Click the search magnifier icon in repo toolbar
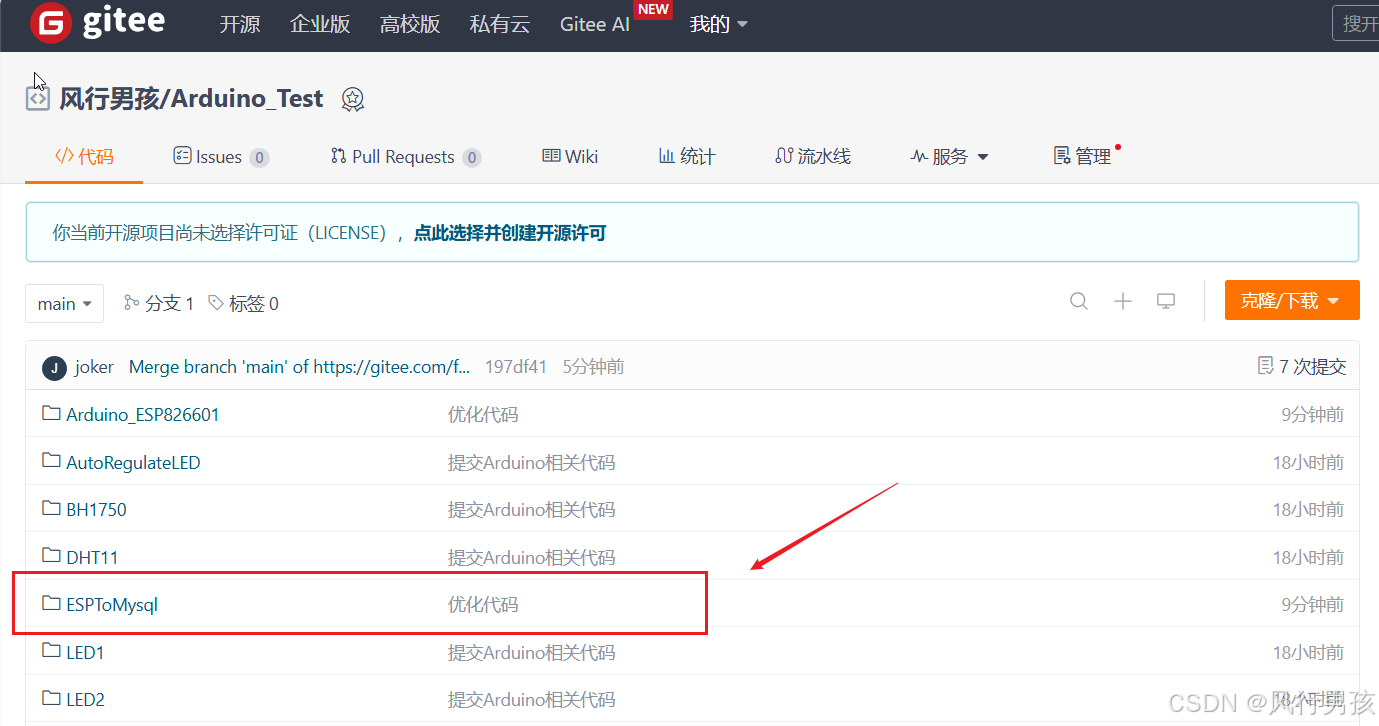This screenshot has height=726, width=1379. [1079, 301]
